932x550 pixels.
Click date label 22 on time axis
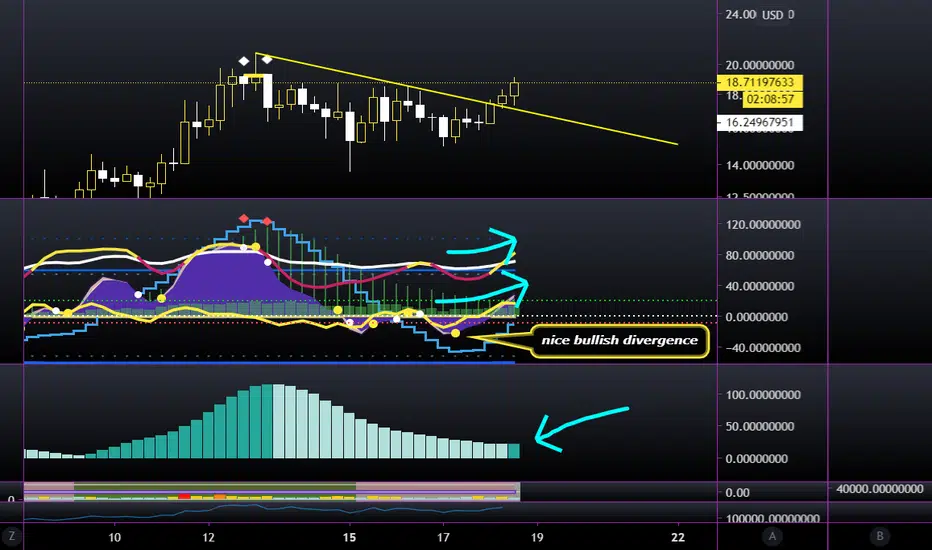pyautogui.click(x=678, y=538)
